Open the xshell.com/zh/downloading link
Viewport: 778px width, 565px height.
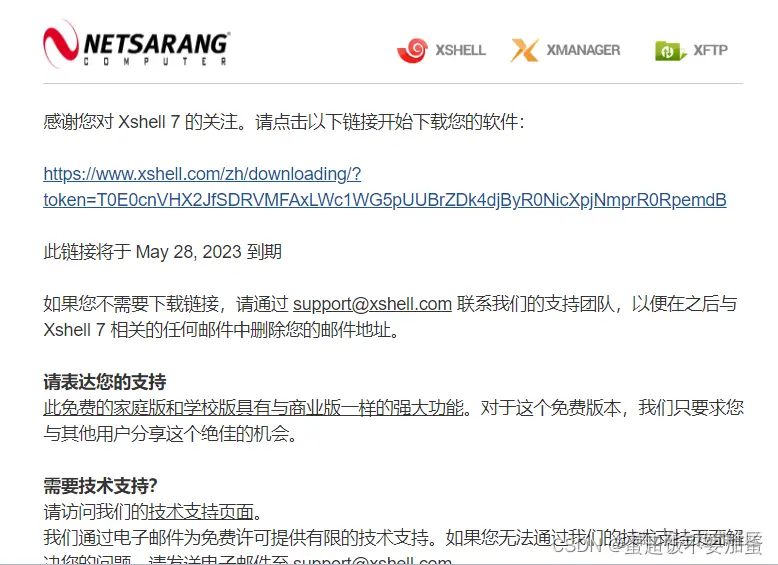(202, 174)
